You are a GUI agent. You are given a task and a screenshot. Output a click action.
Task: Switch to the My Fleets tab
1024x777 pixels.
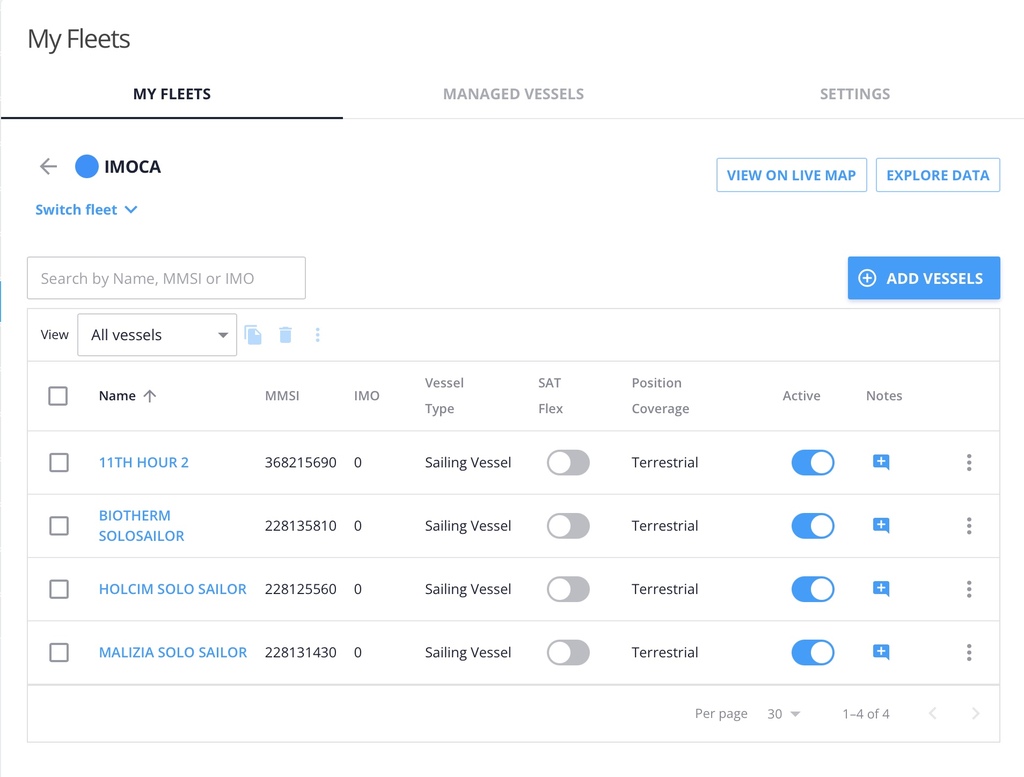click(172, 94)
